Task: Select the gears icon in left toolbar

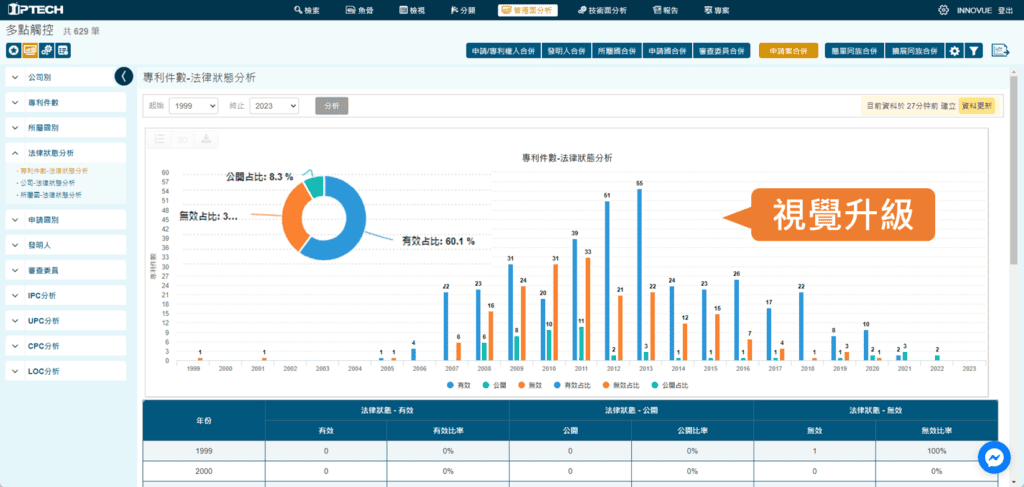Action: (47, 50)
